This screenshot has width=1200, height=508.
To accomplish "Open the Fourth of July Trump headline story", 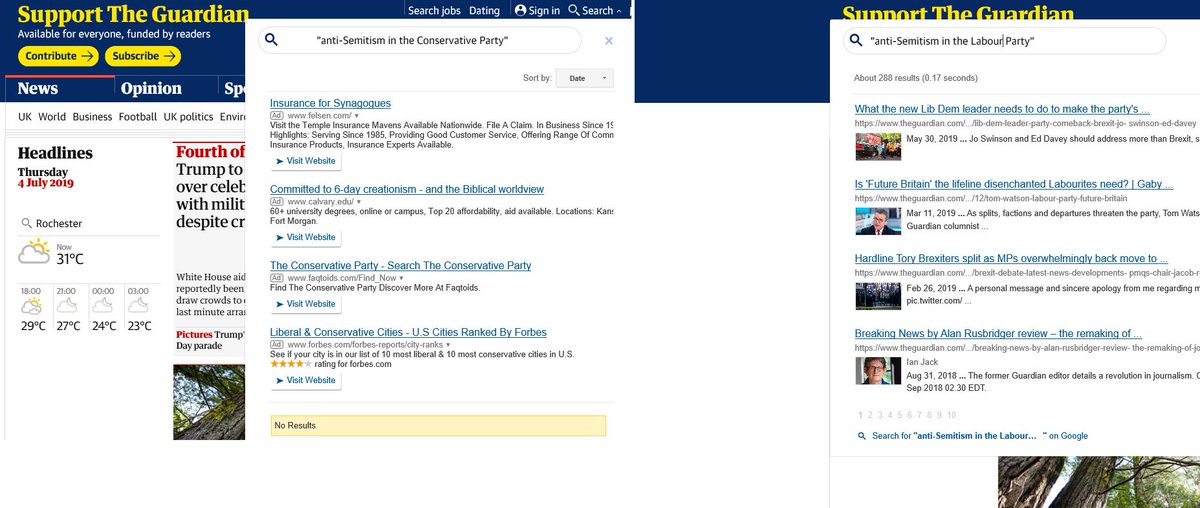I will (210, 186).
